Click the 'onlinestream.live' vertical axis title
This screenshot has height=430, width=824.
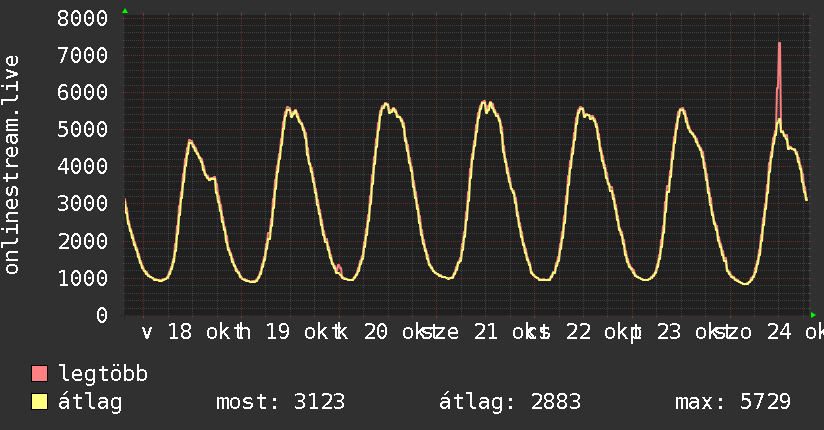pos(12,165)
